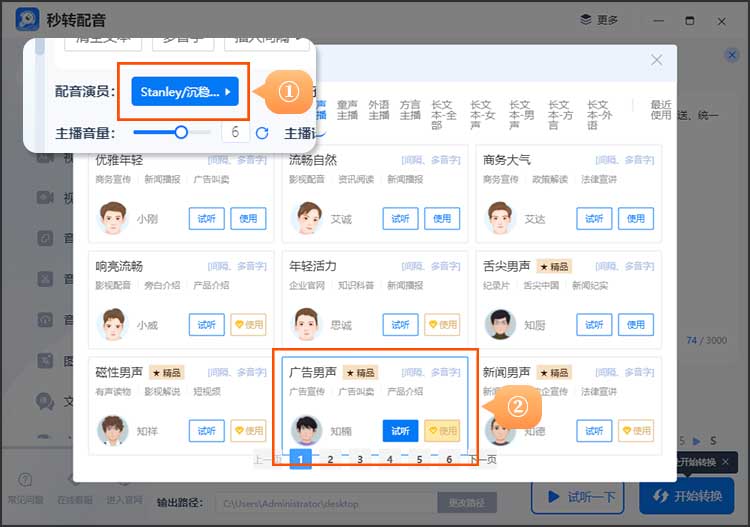Go to page 5 of voice list
Image resolution: width=750 pixels, height=527 pixels.
point(419,460)
